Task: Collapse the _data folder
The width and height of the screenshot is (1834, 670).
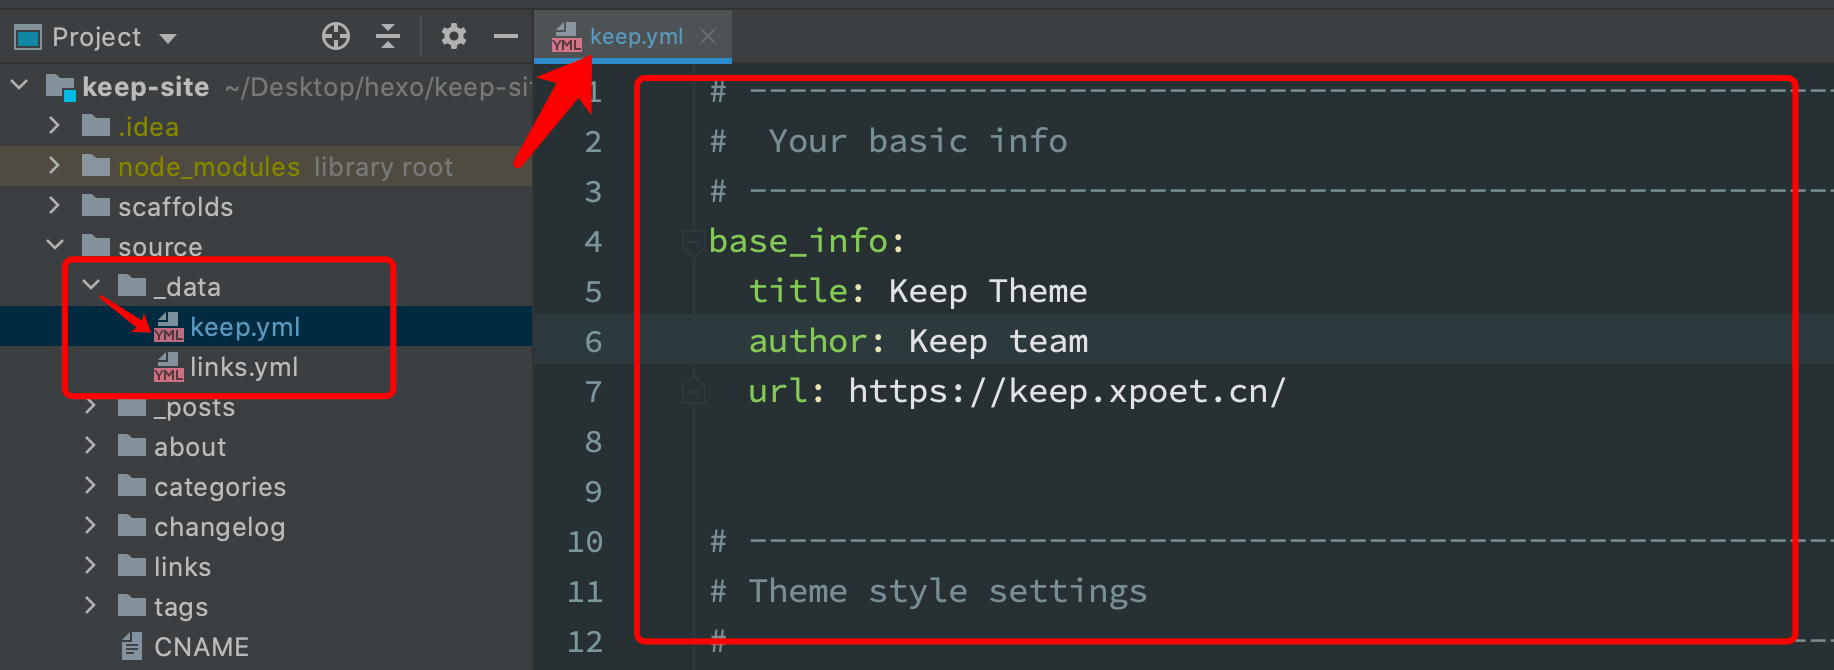Action: point(91,286)
